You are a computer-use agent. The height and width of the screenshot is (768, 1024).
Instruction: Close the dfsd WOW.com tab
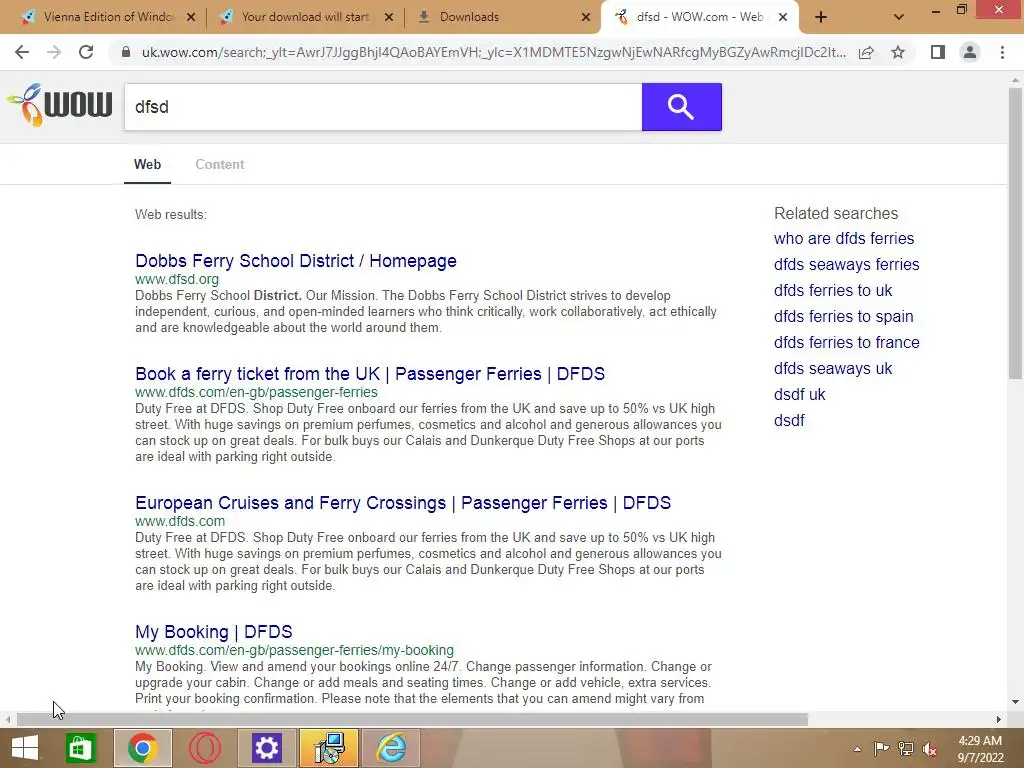[x=783, y=17]
